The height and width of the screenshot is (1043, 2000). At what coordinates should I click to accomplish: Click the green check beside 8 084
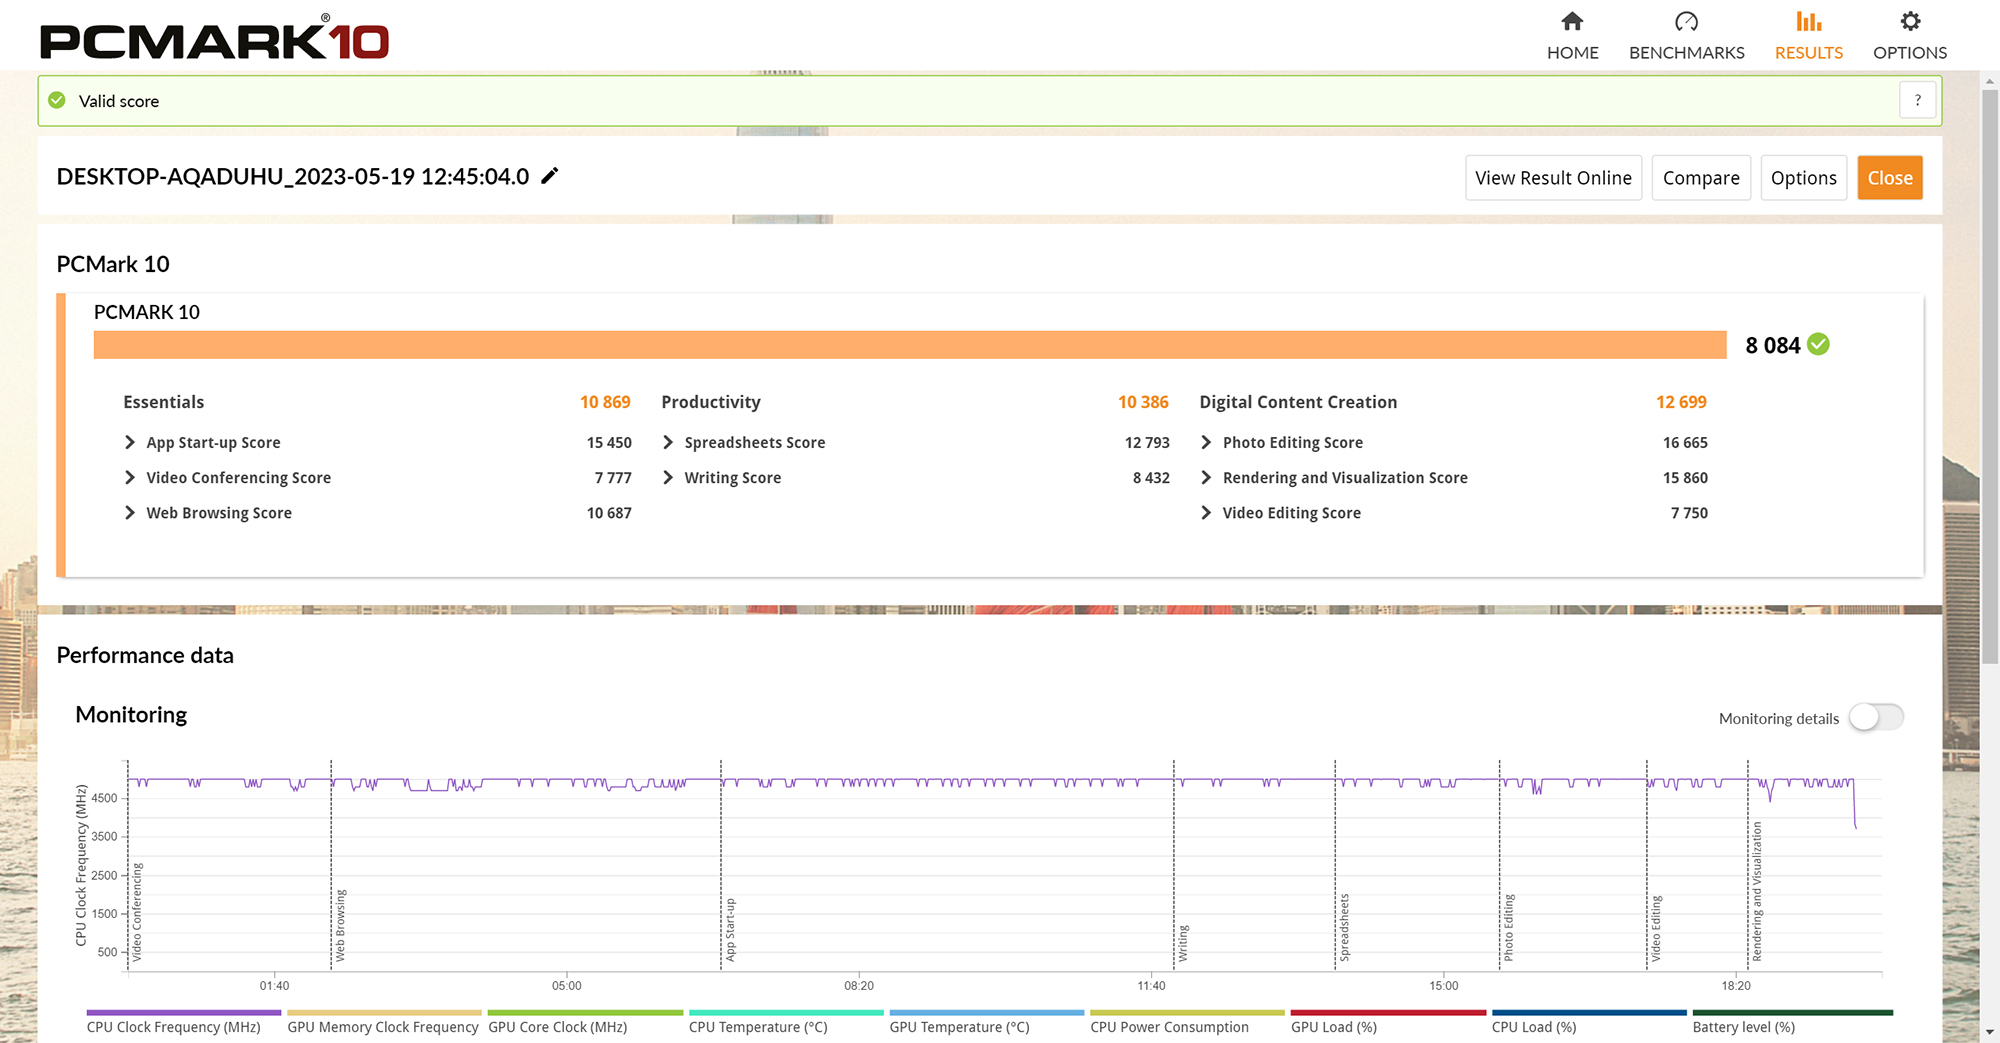(x=1819, y=344)
